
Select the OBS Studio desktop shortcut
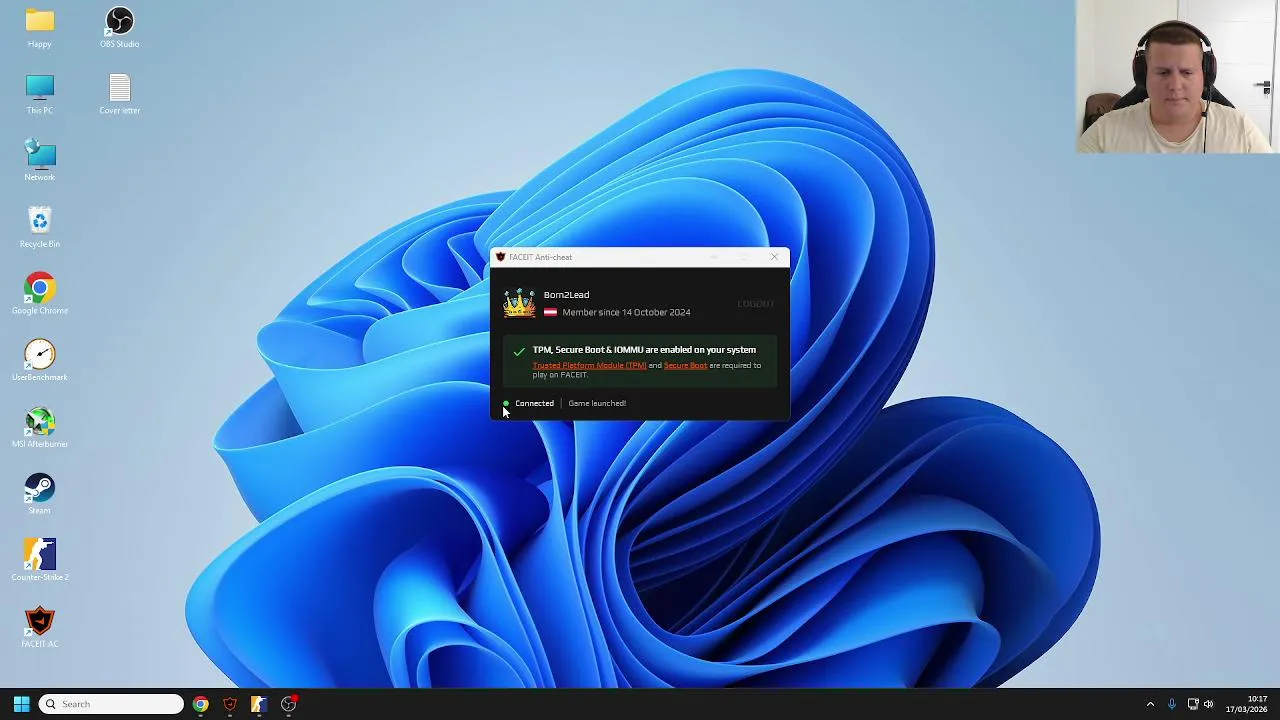(119, 28)
